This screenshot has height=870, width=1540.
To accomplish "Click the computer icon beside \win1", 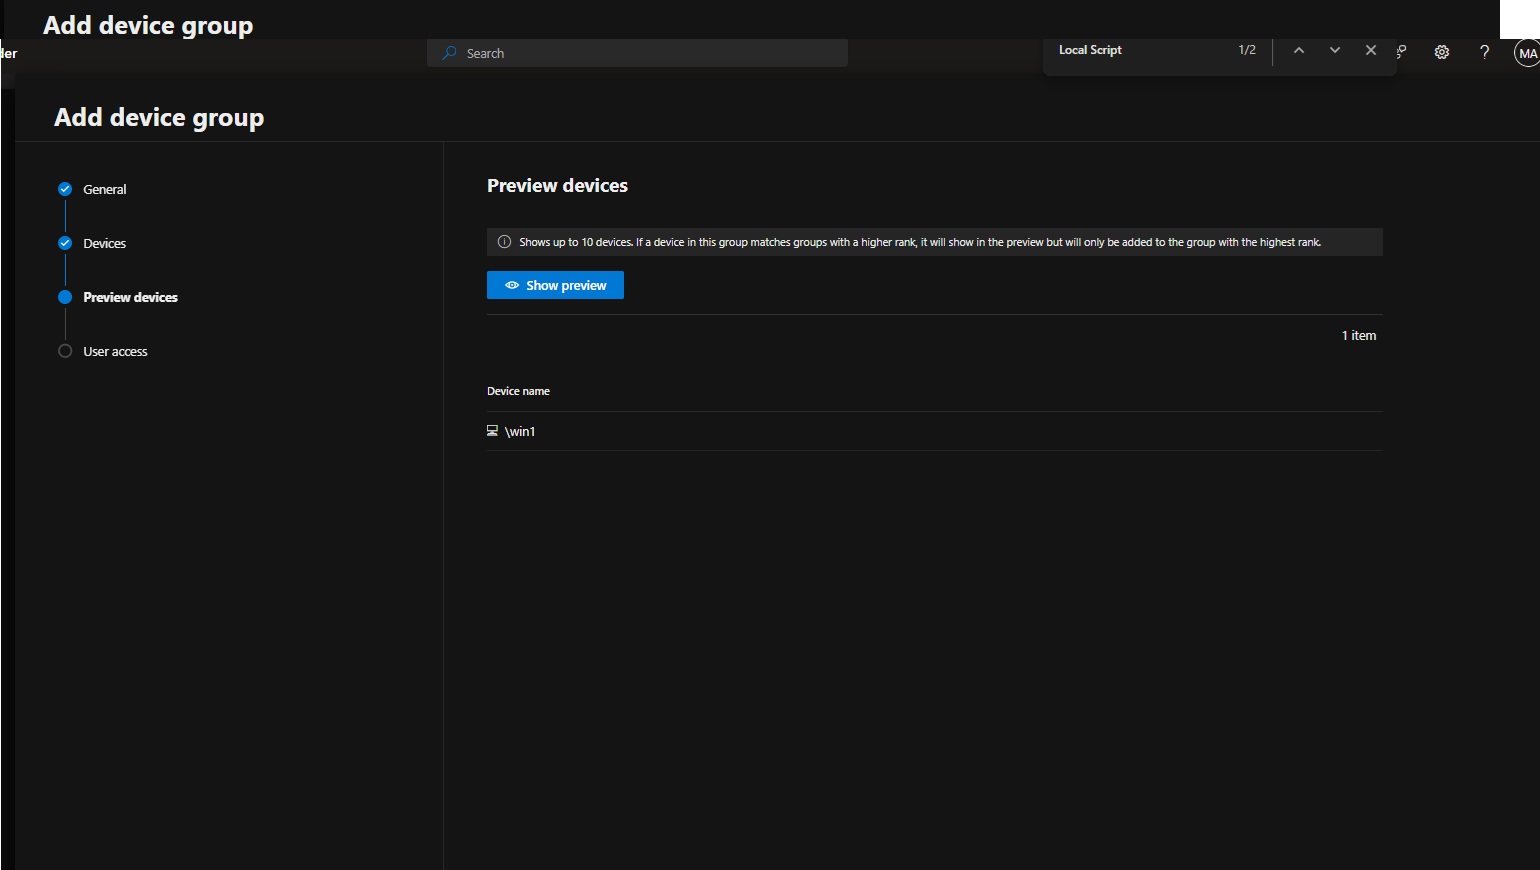I will point(492,431).
